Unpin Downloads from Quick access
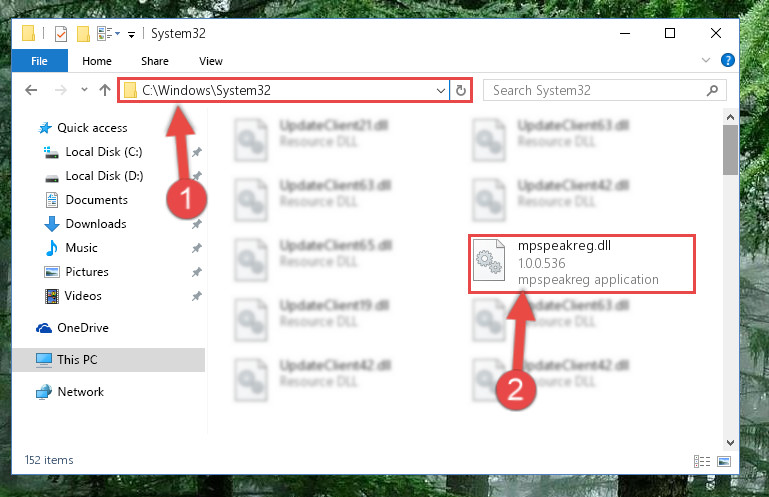The image size is (769, 497). [x=196, y=224]
